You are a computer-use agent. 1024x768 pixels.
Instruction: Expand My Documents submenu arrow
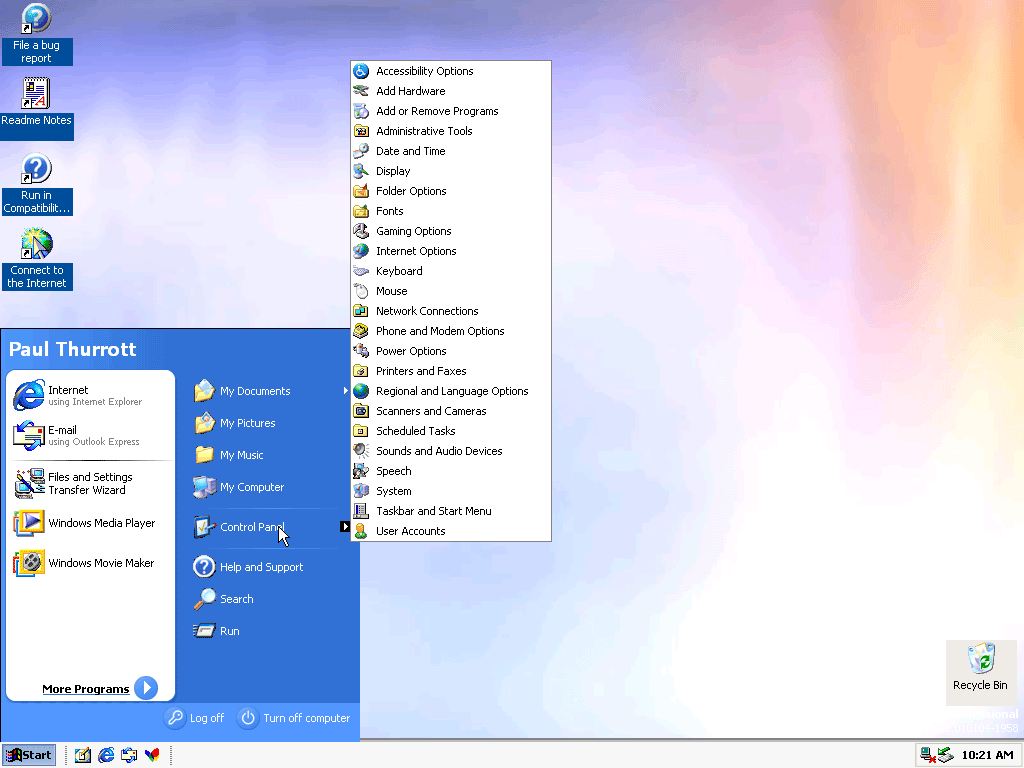tap(346, 391)
